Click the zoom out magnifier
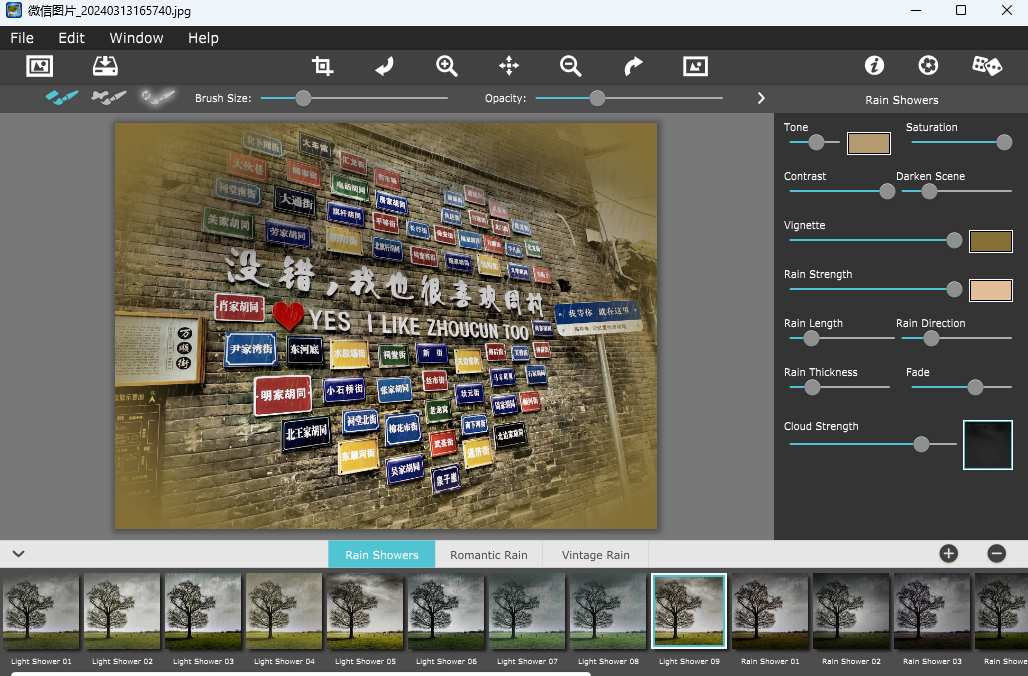This screenshot has width=1028, height=676. pos(570,66)
